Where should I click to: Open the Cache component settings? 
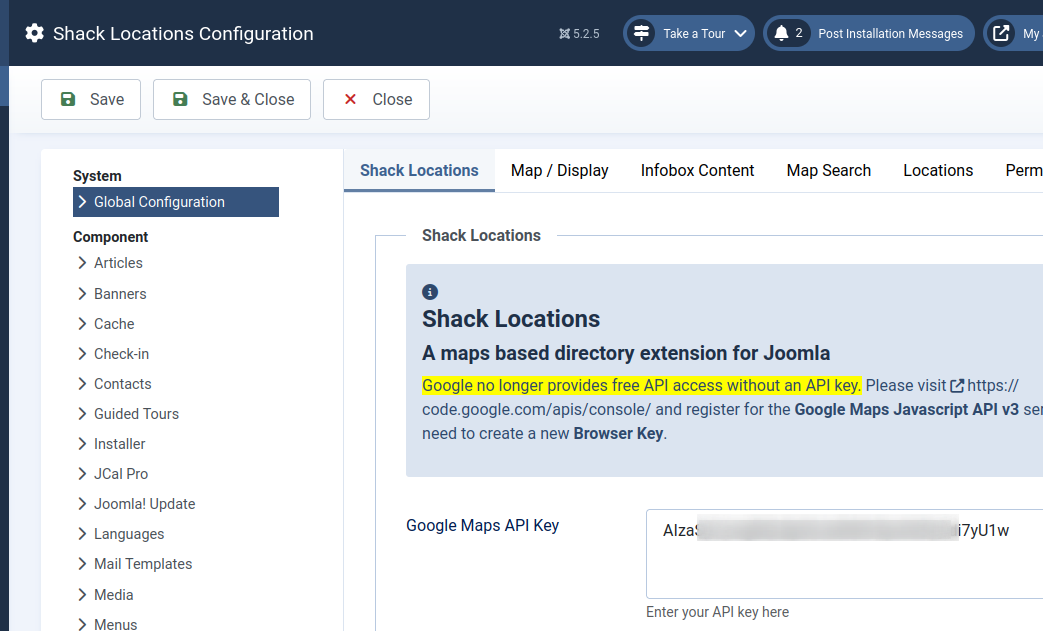[114, 324]
